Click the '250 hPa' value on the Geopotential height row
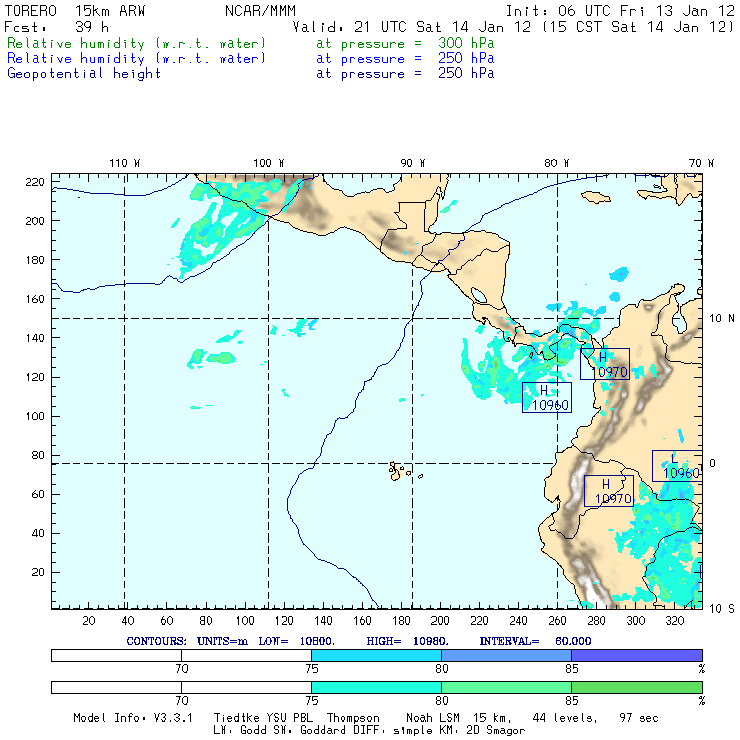The image size is (740, 740). pos(466,73)
